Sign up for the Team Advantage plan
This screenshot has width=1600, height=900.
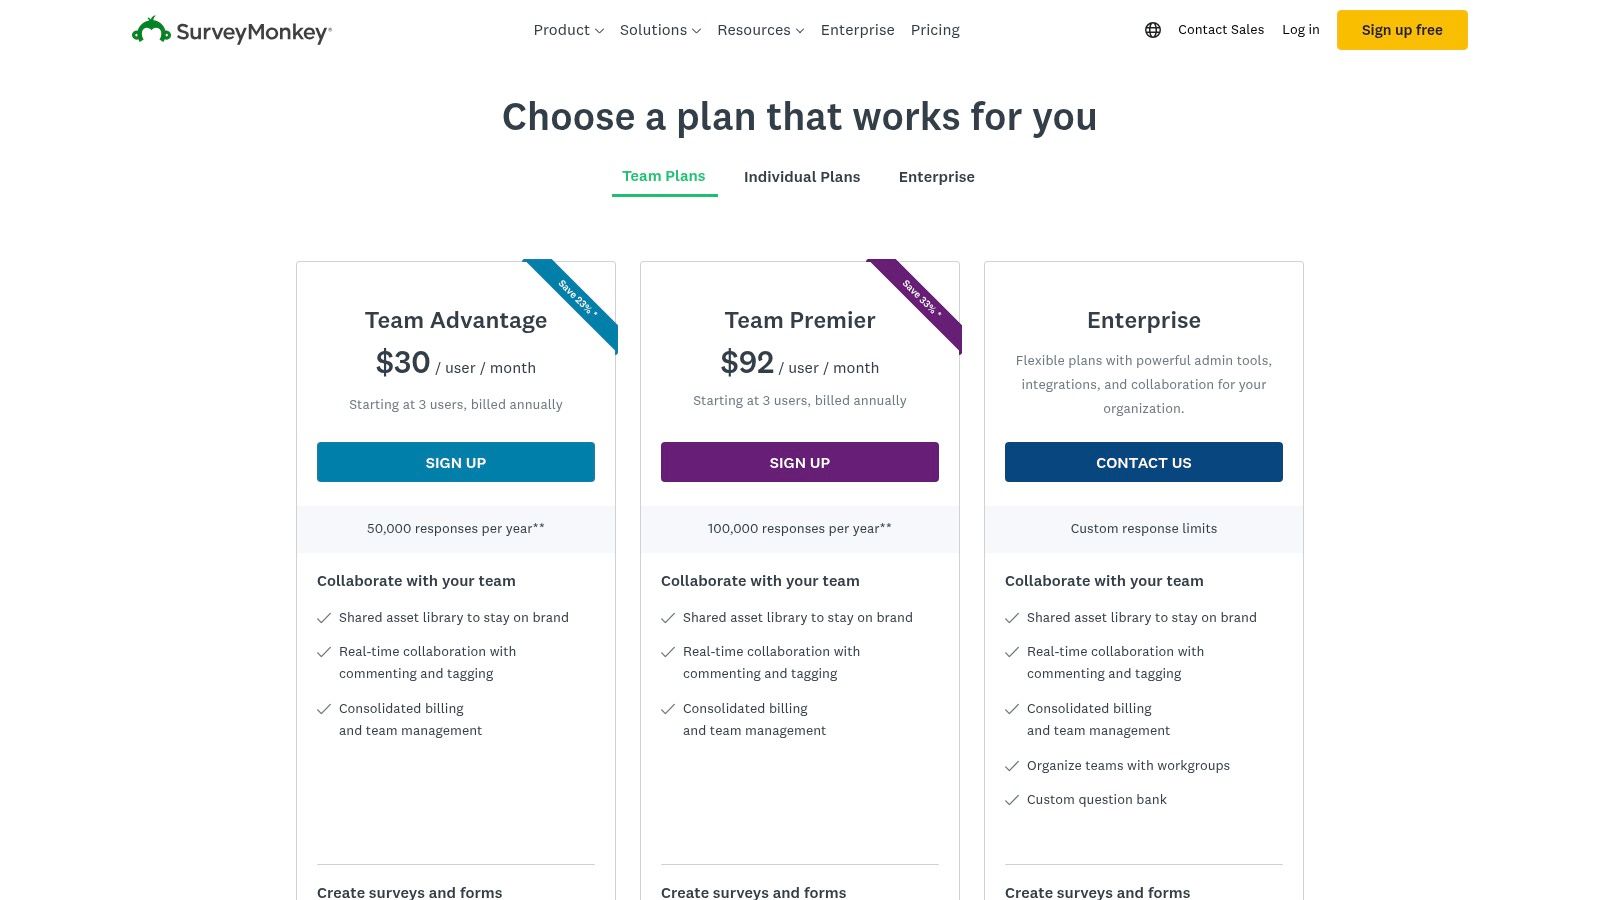pyautogui.click(x=455, y=462)
